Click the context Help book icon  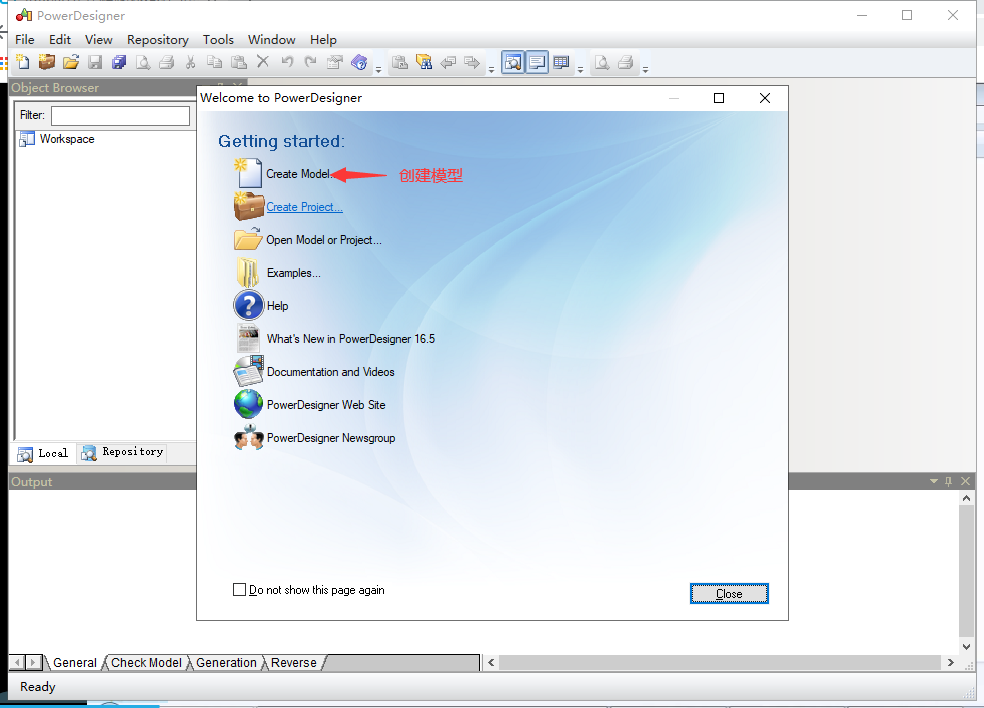359,62
